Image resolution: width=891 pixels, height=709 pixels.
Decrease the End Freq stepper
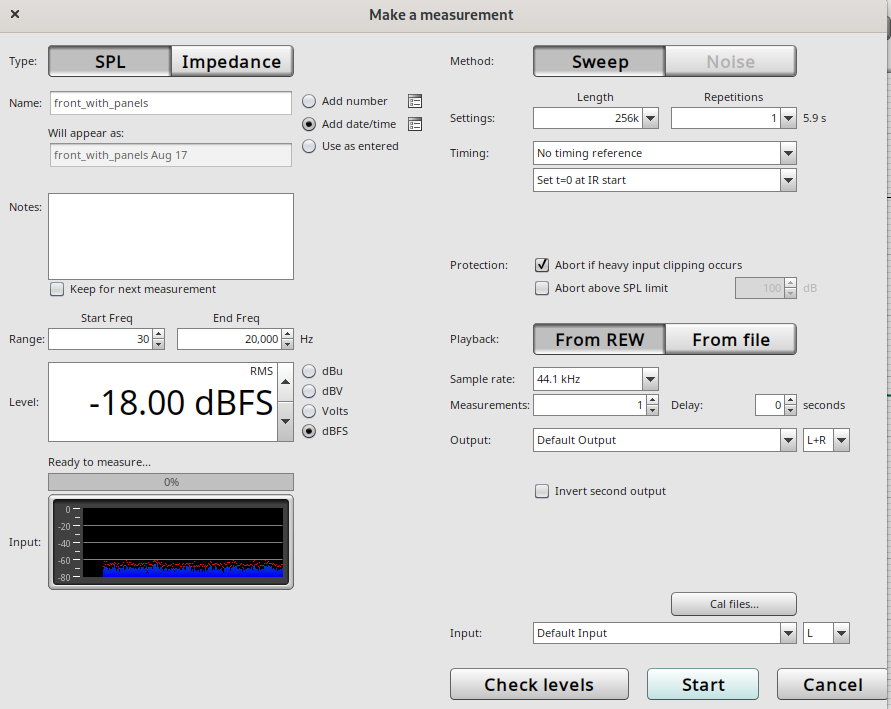(x=288, y=344)
